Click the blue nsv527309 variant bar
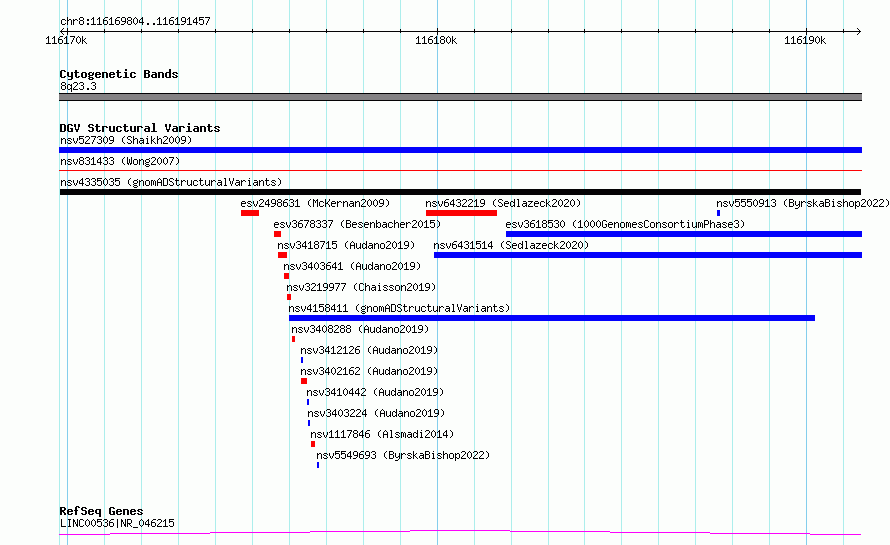The height and width of the screenshot is (545, 890). [x=460, y=150]
